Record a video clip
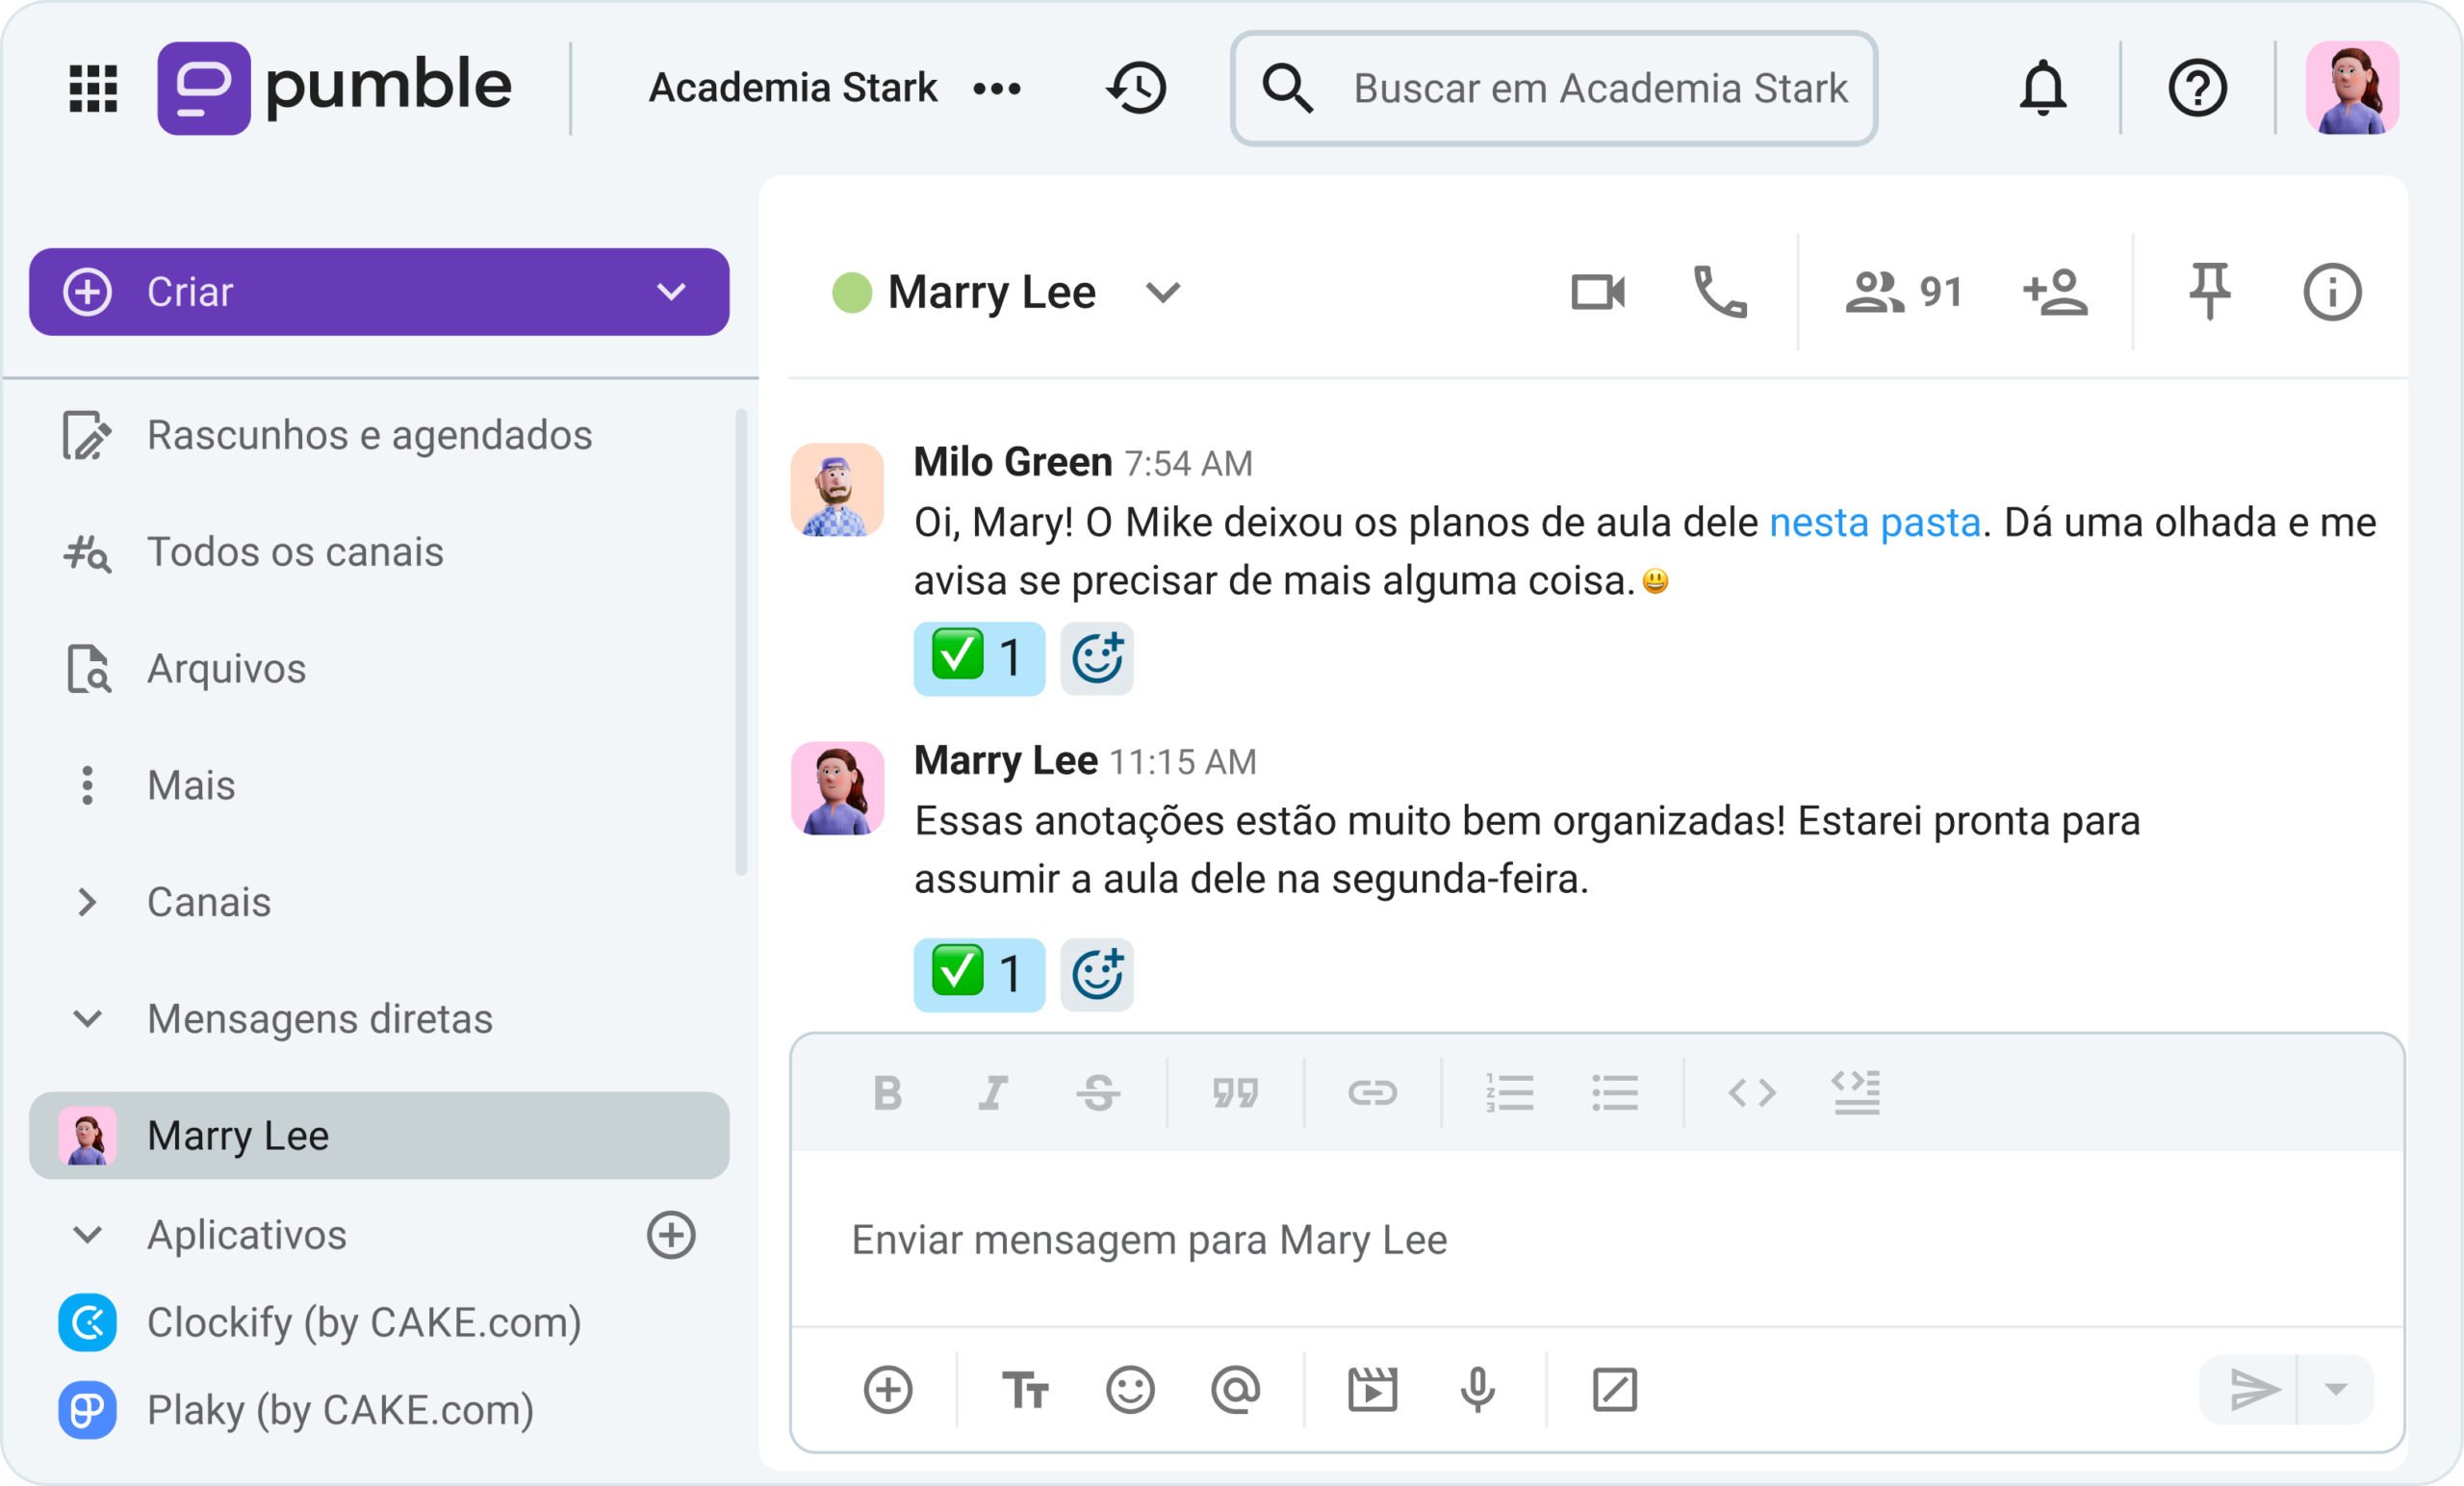Image resolution: width=2464 pixels, height=1486 pixels. [x=1372, y=1389]
